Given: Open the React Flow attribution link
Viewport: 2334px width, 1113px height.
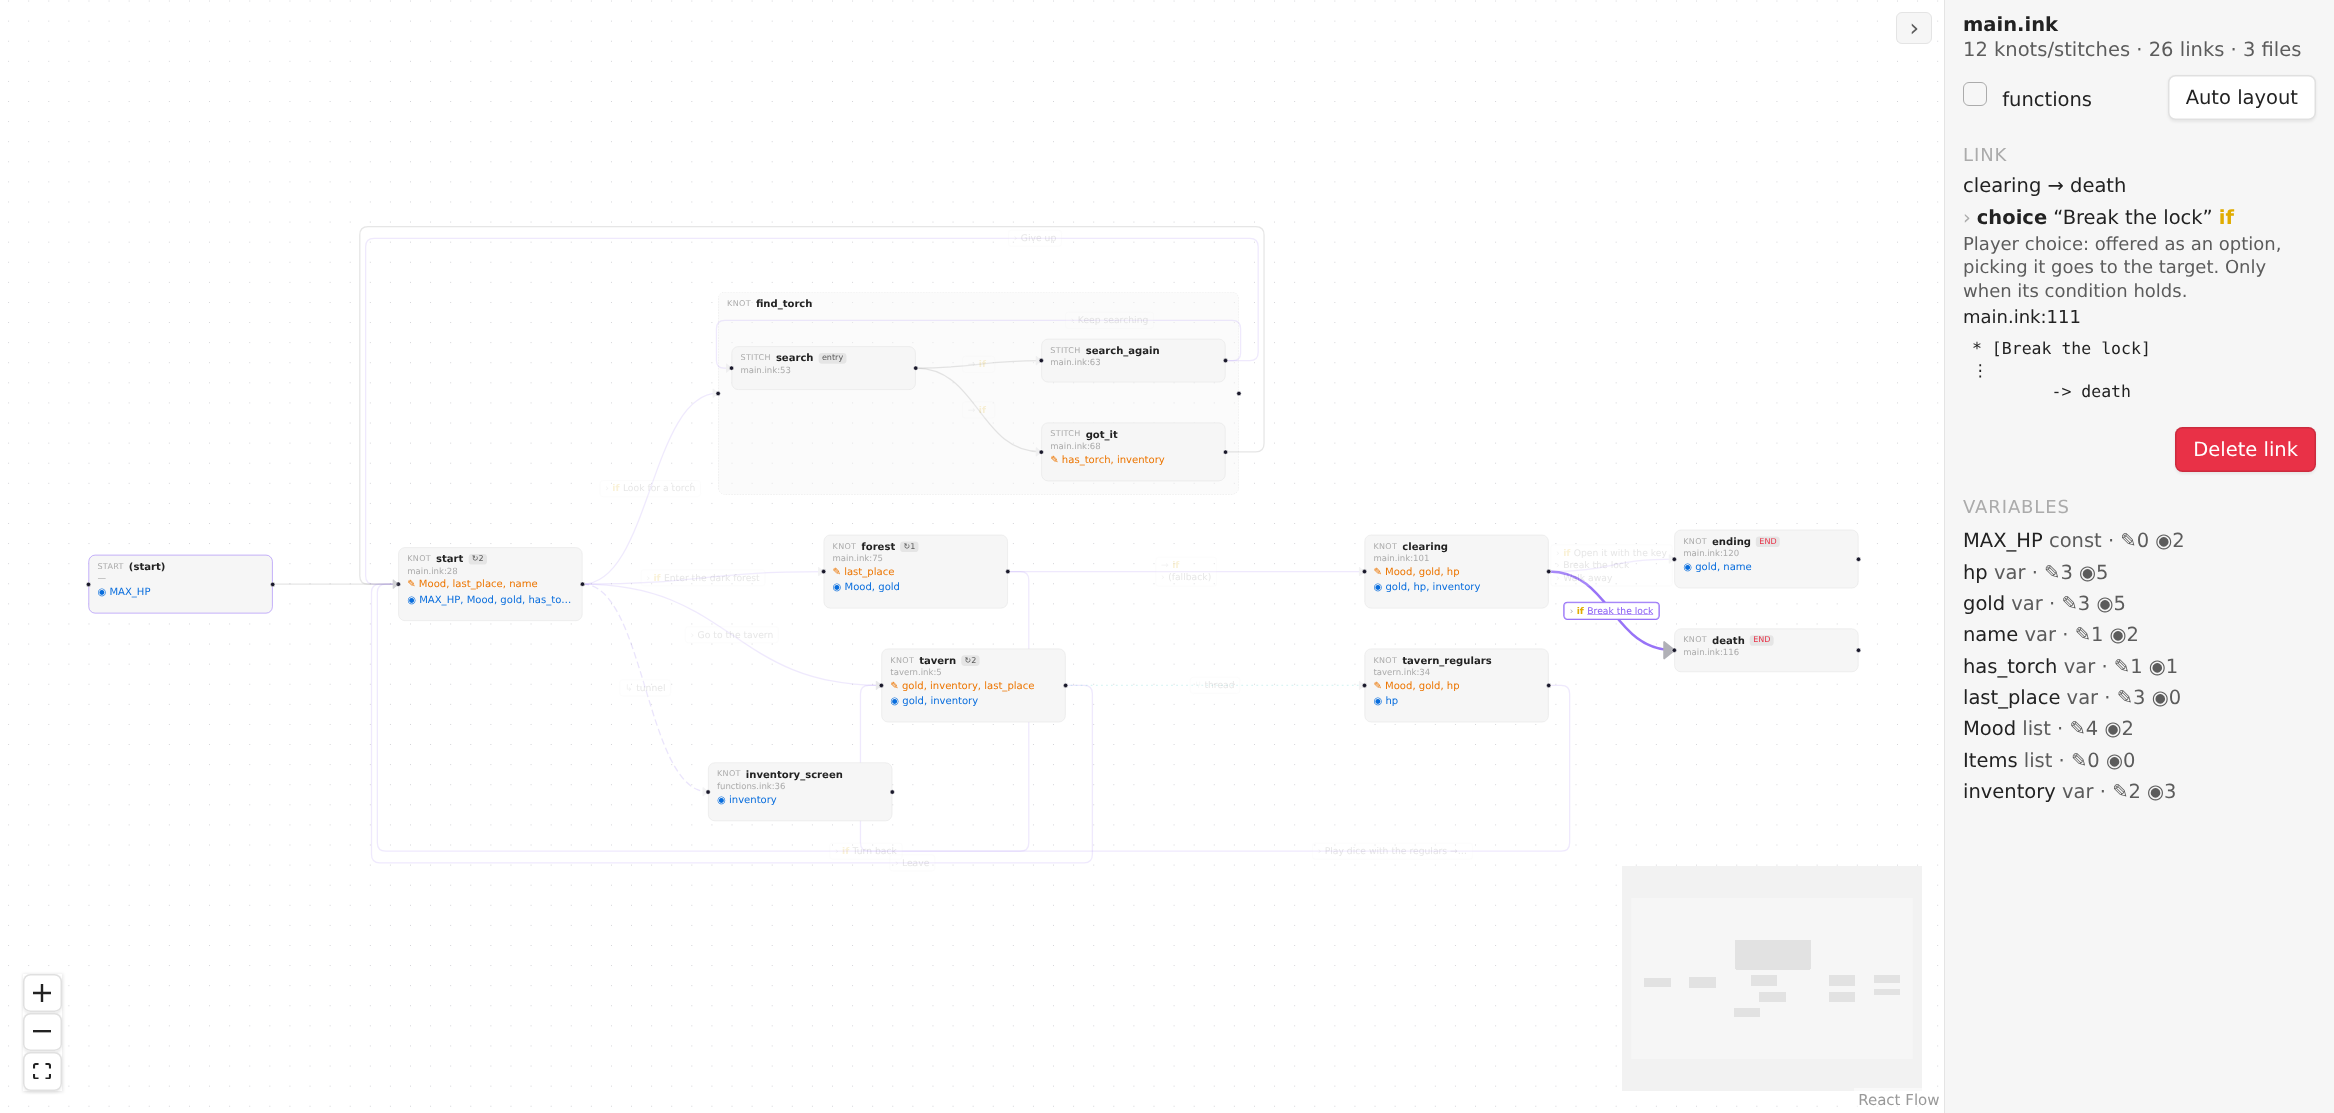Looking at the screenshot, I should 1898,1100.
